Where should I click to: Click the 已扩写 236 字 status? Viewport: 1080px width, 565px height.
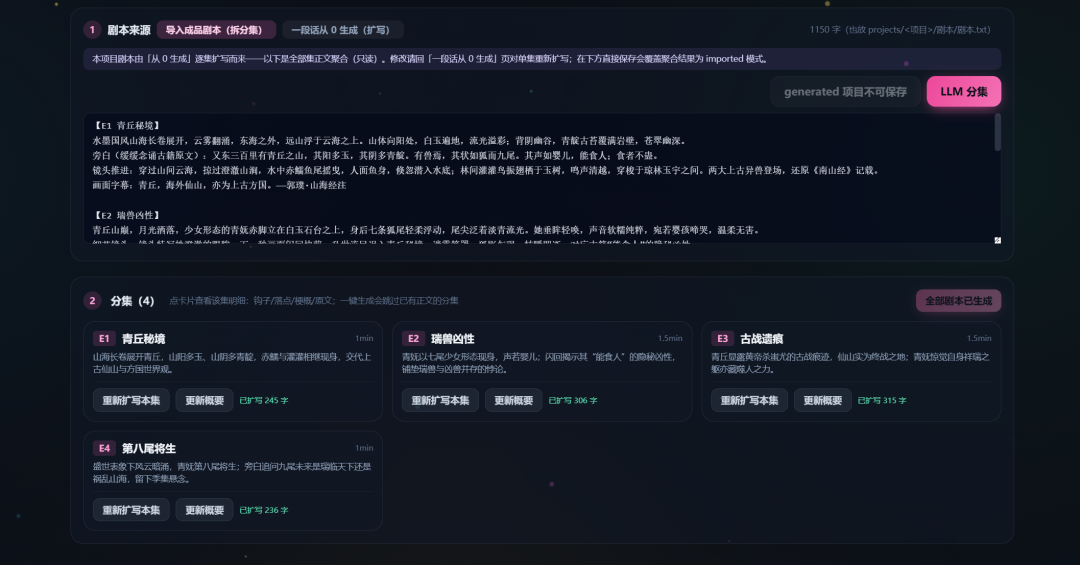[264, 510]
